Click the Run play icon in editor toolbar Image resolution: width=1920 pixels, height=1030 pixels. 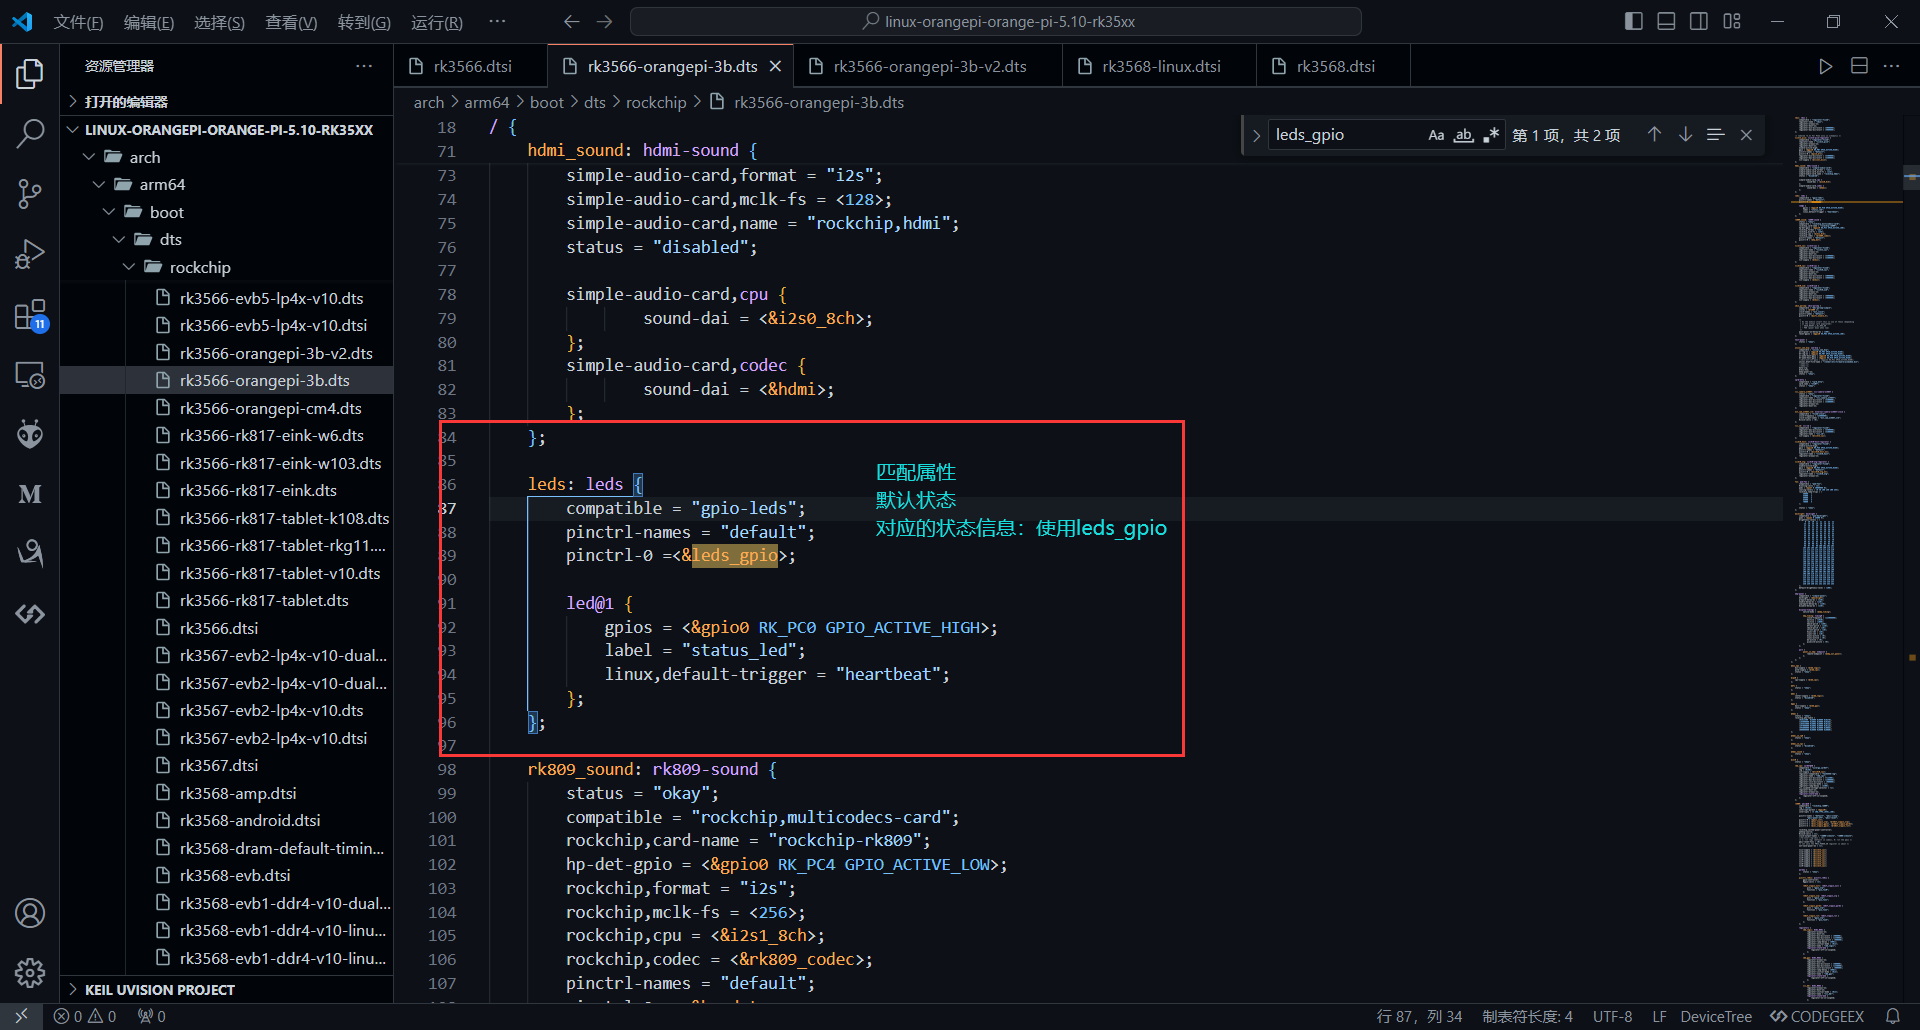tap(1825, 66)
